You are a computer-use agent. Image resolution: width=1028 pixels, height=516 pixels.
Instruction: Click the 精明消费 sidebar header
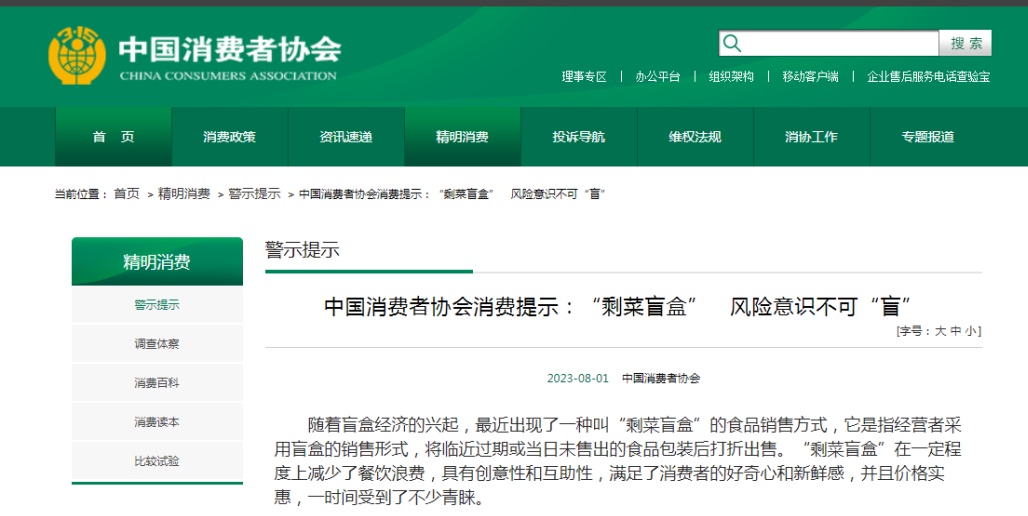tap(157, 262)
